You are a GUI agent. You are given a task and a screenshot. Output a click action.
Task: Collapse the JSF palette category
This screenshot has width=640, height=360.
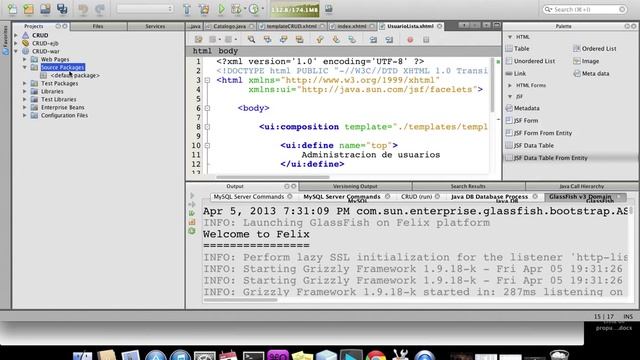(x=510, y=97)
